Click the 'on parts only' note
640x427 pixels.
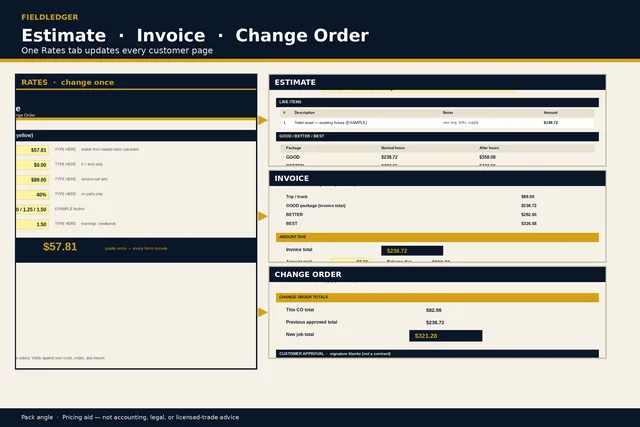(x=92, y=194)
